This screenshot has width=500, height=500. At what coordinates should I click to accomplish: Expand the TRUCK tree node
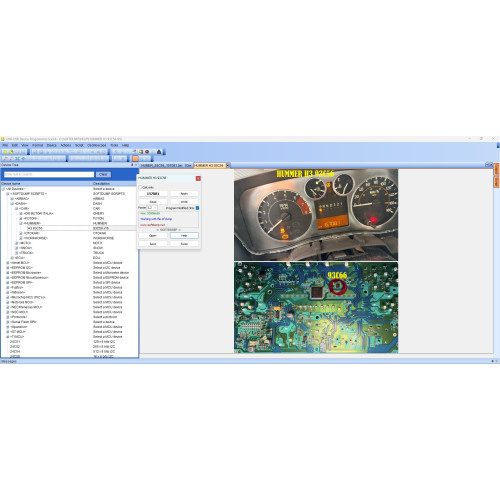[x=16, y=253]
